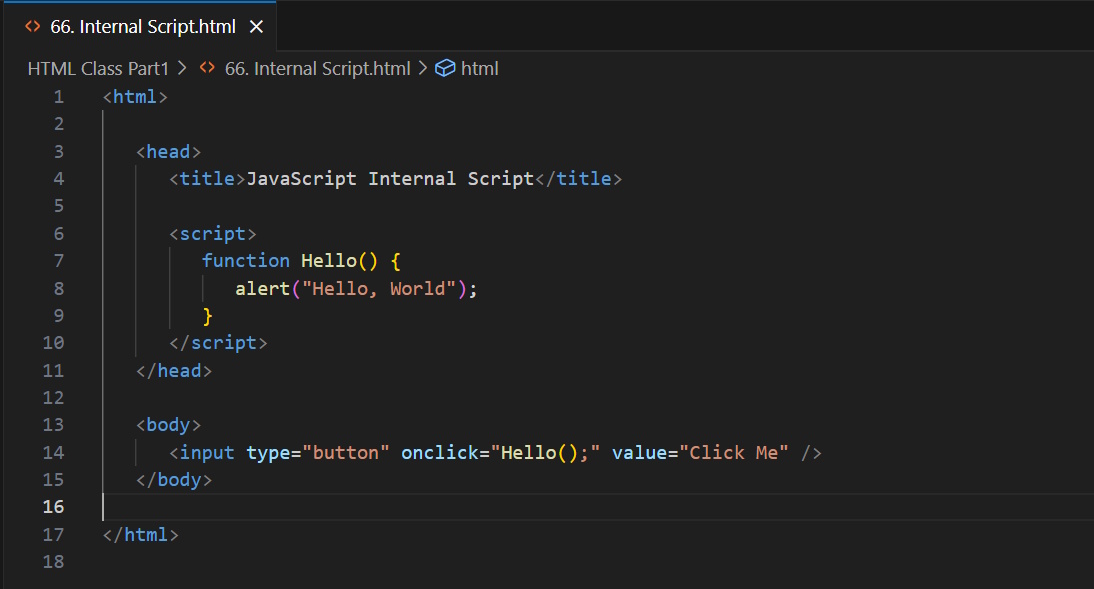1094x589 pixels.
Task: Select the 66. Internal Script.html tab title
Action: 143,27
